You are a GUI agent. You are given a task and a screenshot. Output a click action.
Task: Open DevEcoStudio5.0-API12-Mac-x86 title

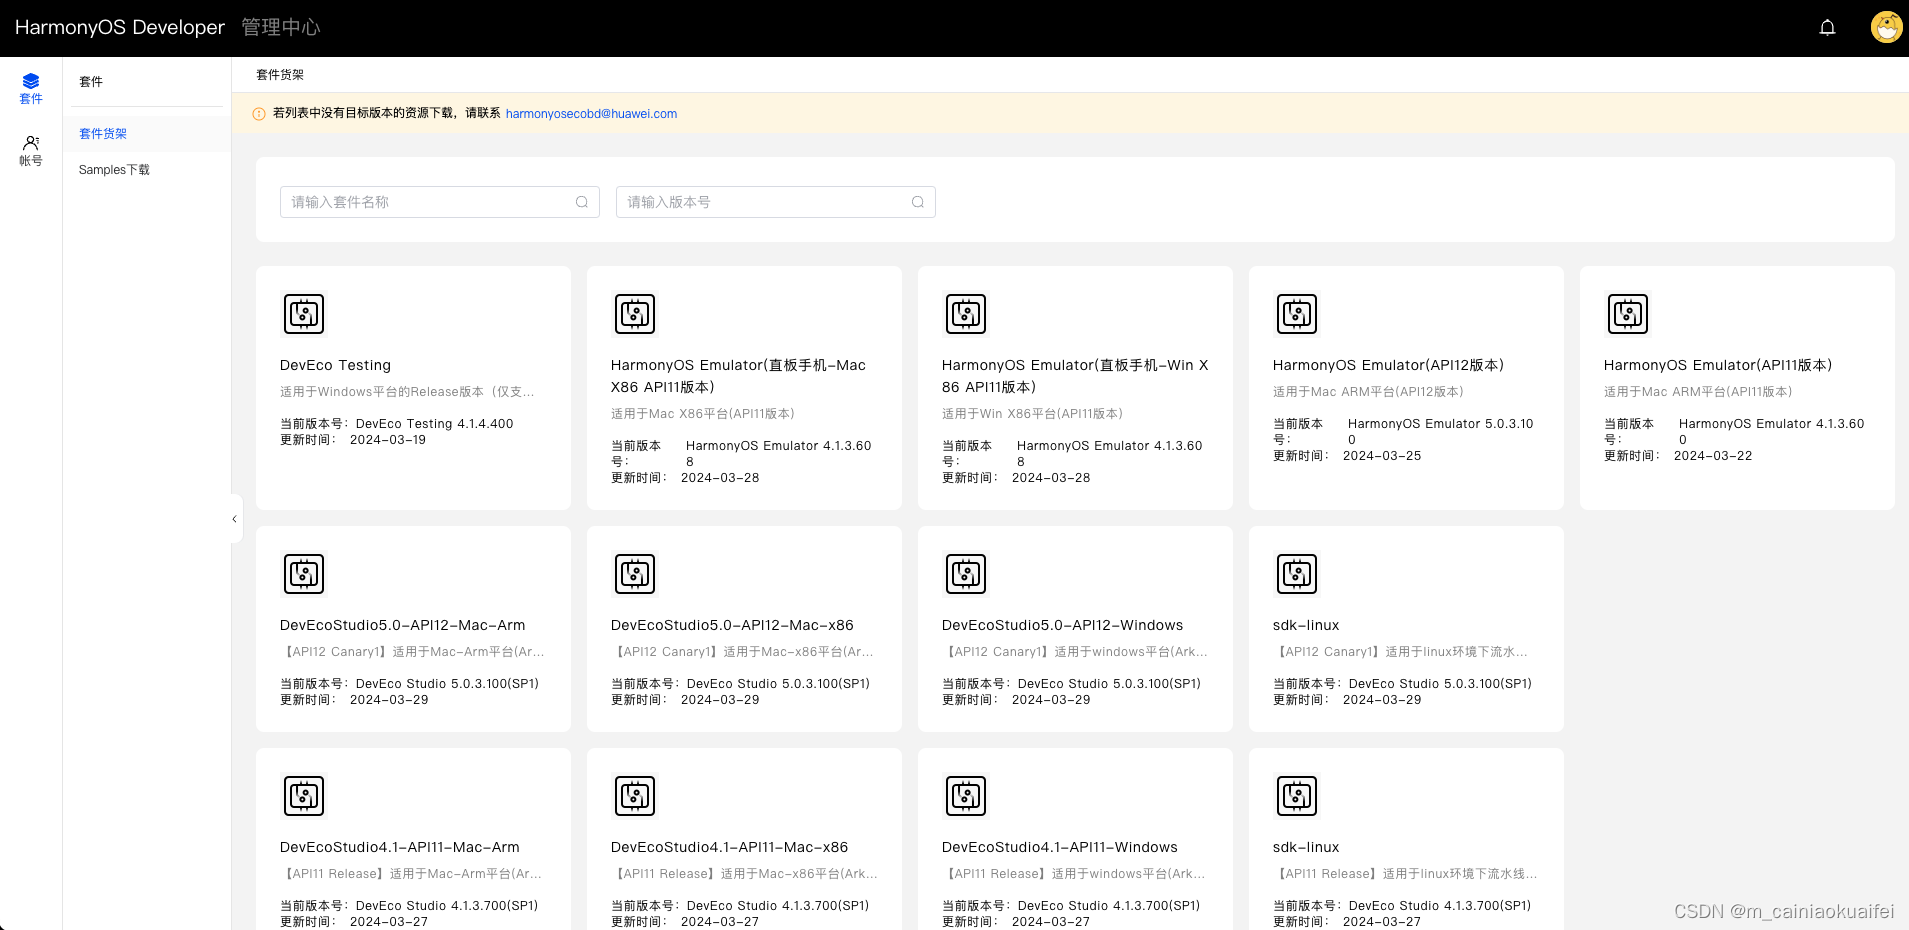click(x=732, y=626)
